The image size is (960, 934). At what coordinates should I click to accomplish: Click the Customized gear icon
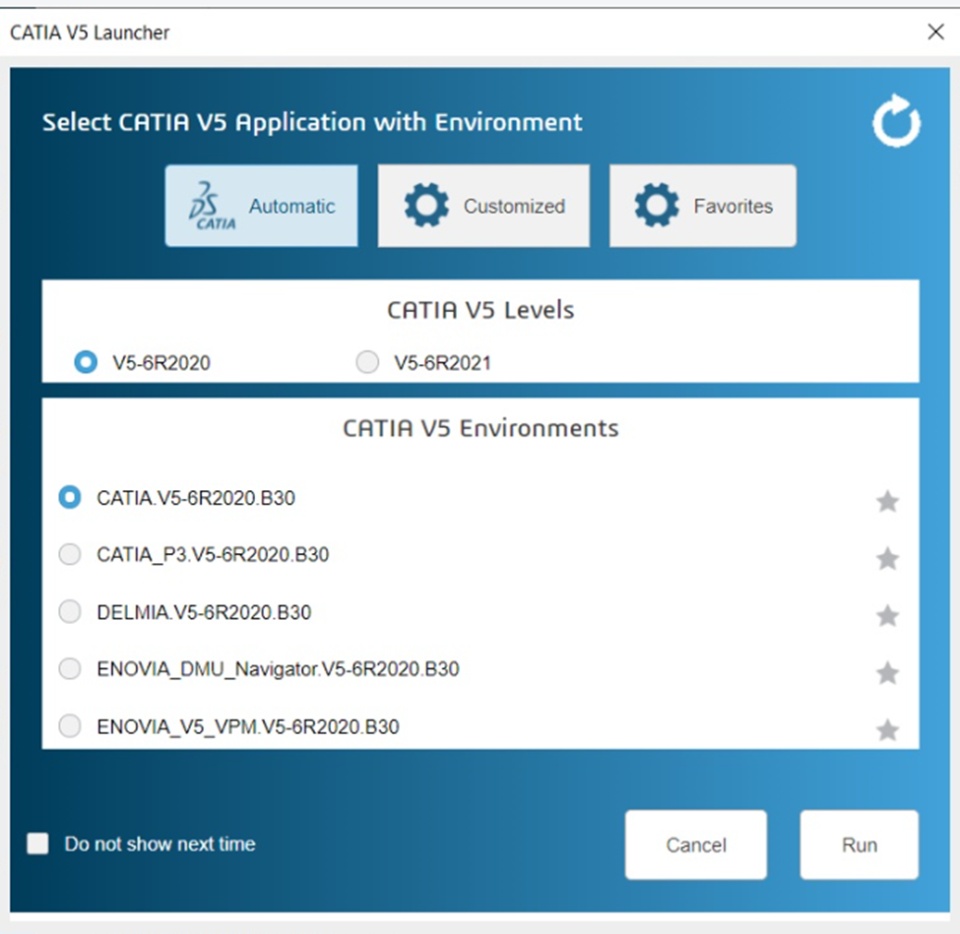pyautogui.click(x=426, y=205)
